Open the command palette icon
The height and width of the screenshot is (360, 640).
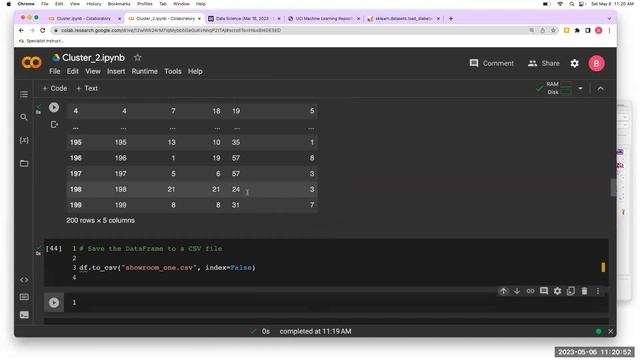coord(24,297)
